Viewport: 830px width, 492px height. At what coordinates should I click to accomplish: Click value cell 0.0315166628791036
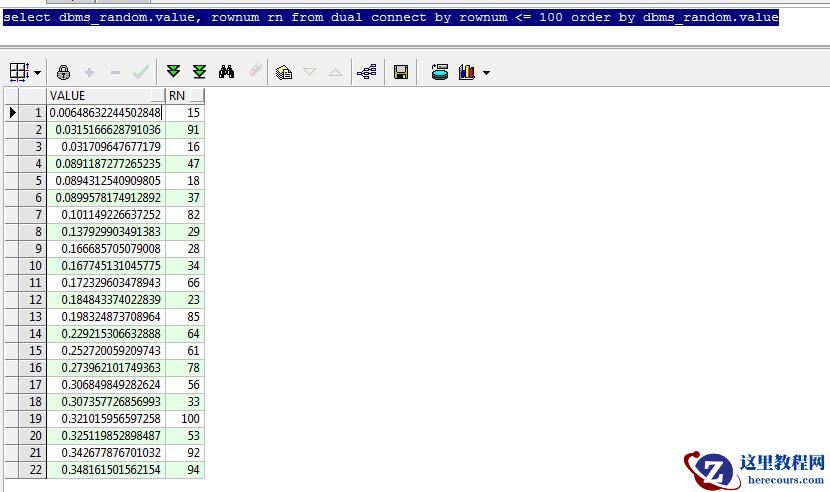[x=106, y=130]
